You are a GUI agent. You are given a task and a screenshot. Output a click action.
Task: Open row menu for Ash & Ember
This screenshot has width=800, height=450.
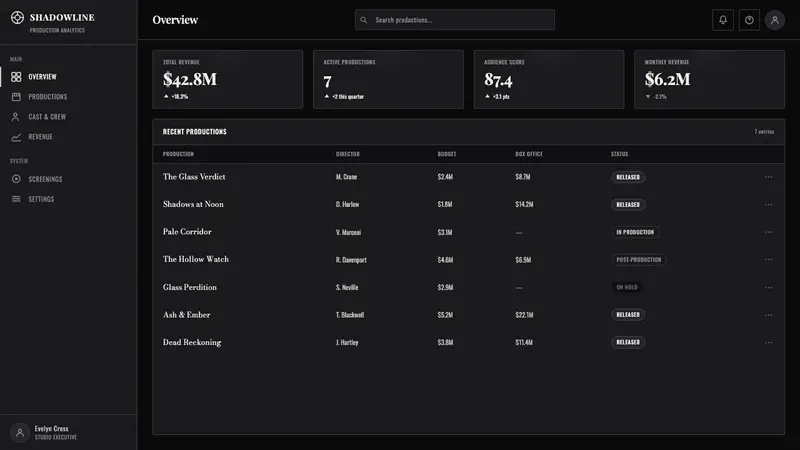pyautogui.click(x=768, y=315)
